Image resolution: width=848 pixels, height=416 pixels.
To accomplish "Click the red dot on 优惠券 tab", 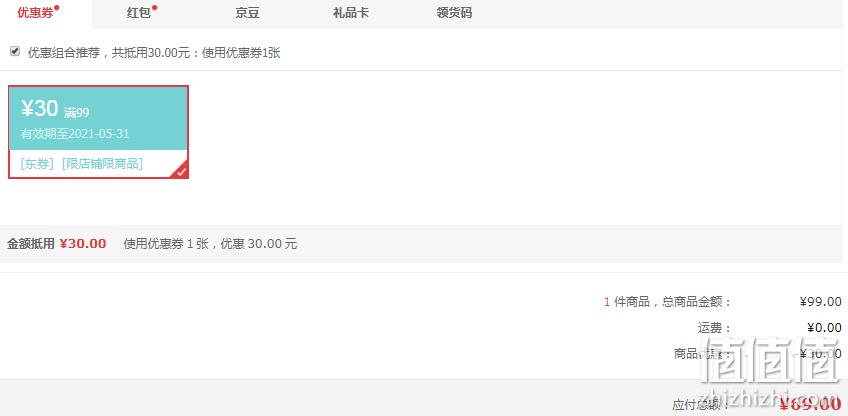I will pos(57,8).
